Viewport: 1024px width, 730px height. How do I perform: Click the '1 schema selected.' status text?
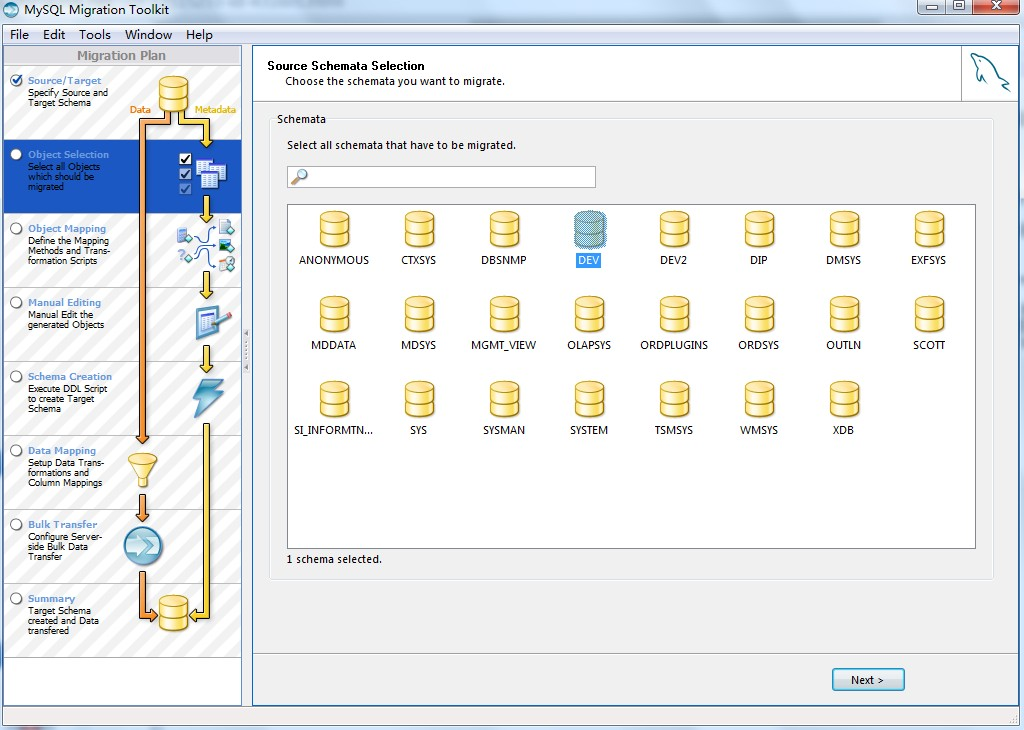pyautogui.click(x=334, y=560)
